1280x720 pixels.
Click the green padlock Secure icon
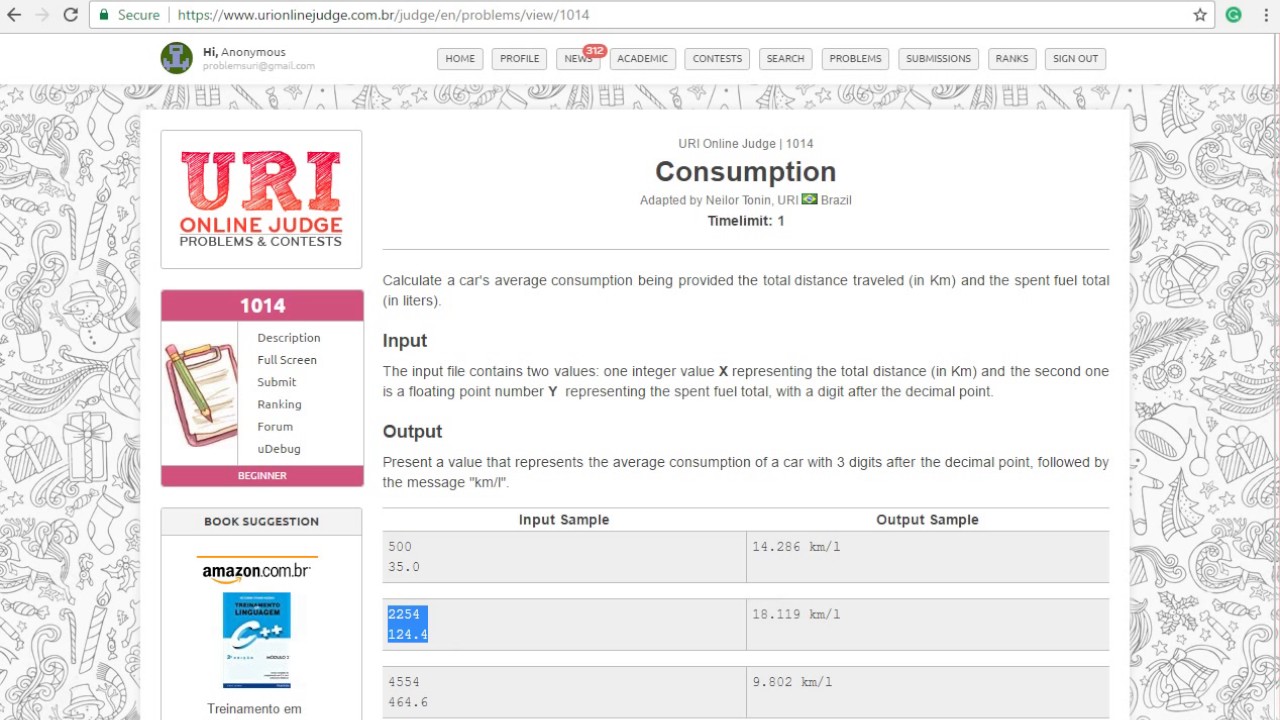click(x=105, y=15)
